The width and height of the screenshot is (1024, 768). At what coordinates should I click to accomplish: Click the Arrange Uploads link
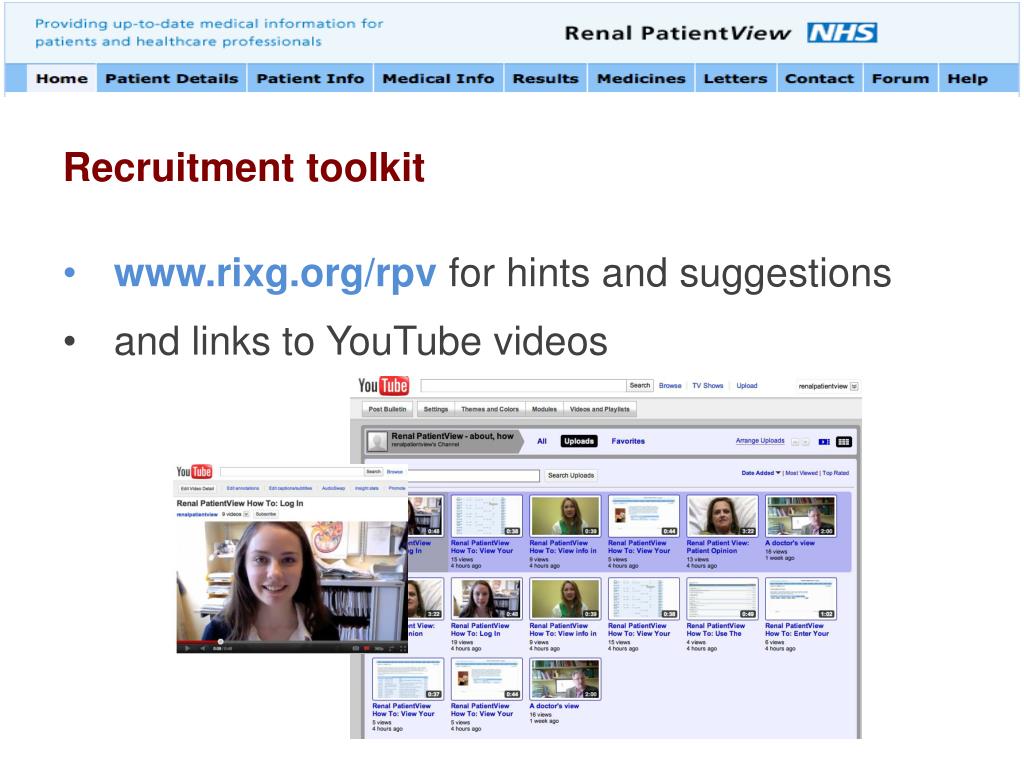click(760, 441)
